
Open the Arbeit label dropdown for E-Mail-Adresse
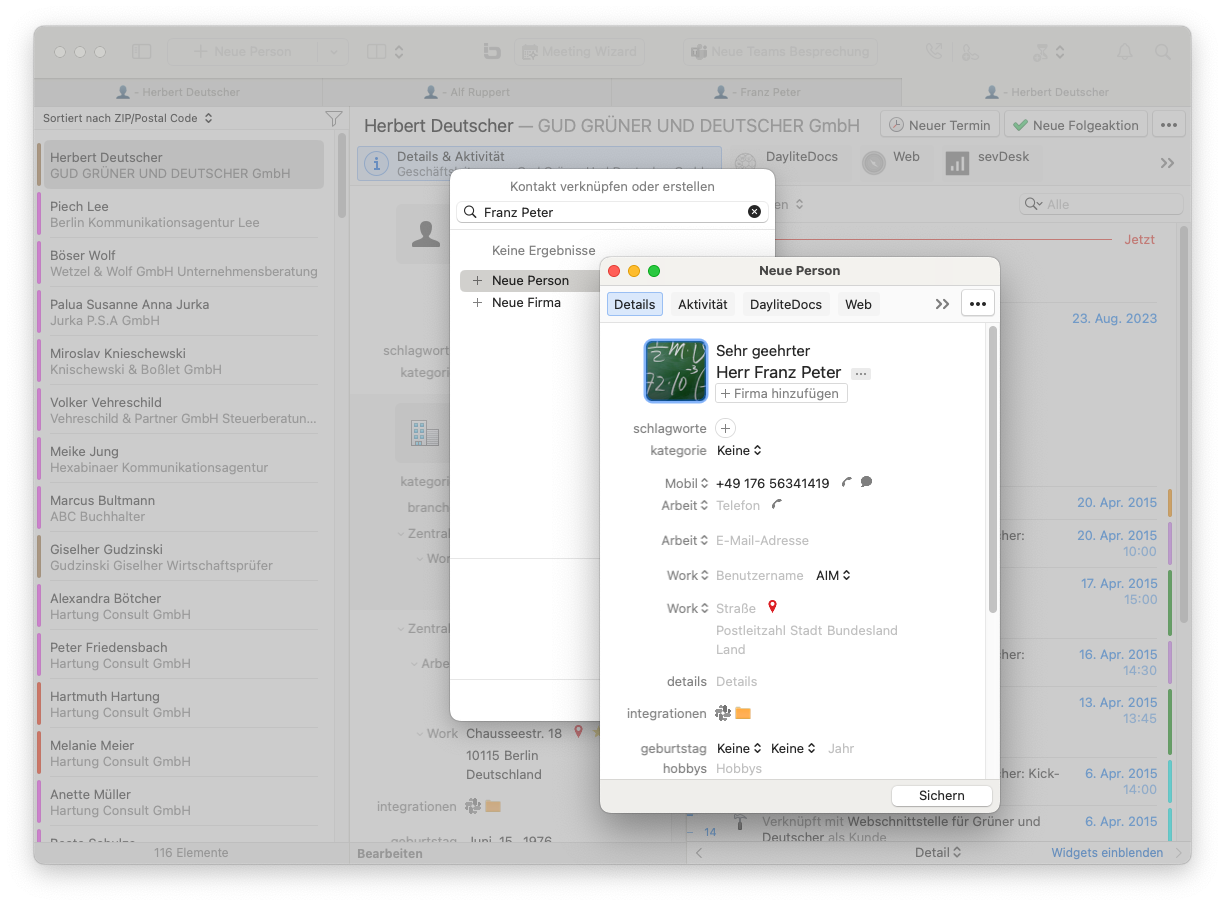point(685,541)
